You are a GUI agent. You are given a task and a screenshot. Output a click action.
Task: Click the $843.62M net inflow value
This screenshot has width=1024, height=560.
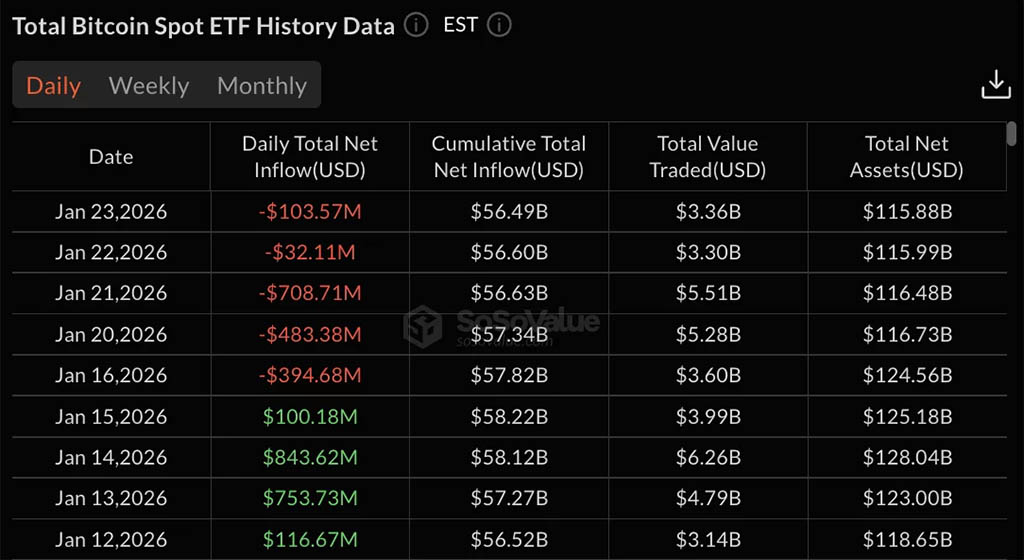pyautogui.click(x=310, y=458)
